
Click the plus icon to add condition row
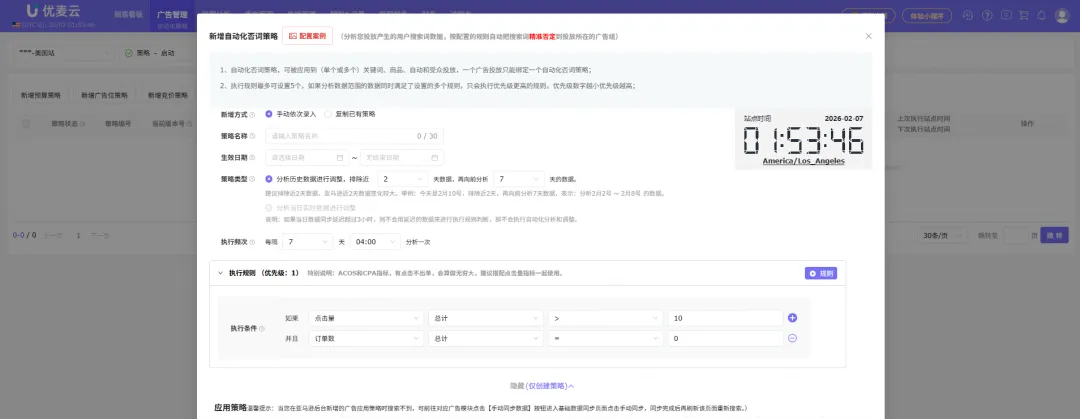pos(792,317)
